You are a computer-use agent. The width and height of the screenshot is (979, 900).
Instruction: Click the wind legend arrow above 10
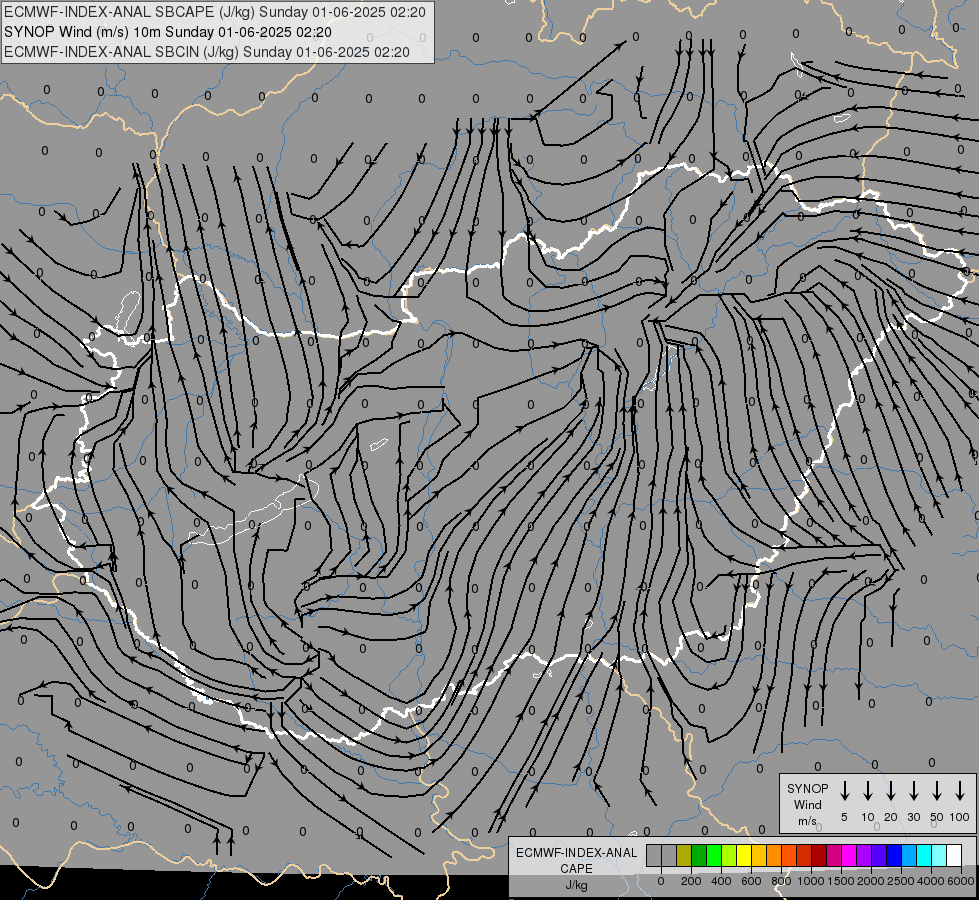(x=867, y=791)
